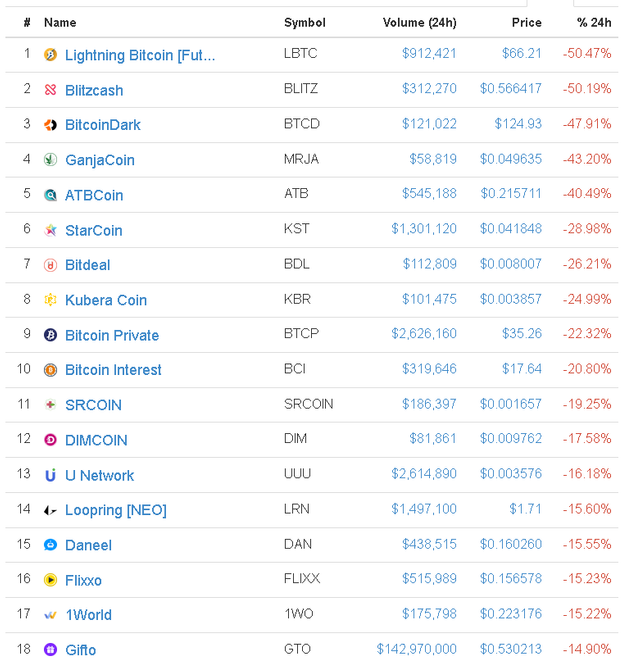The image size is (640, 664).
Task: Click the SRCOIN price $0.001657 link
Action: [x=510, y=404]
